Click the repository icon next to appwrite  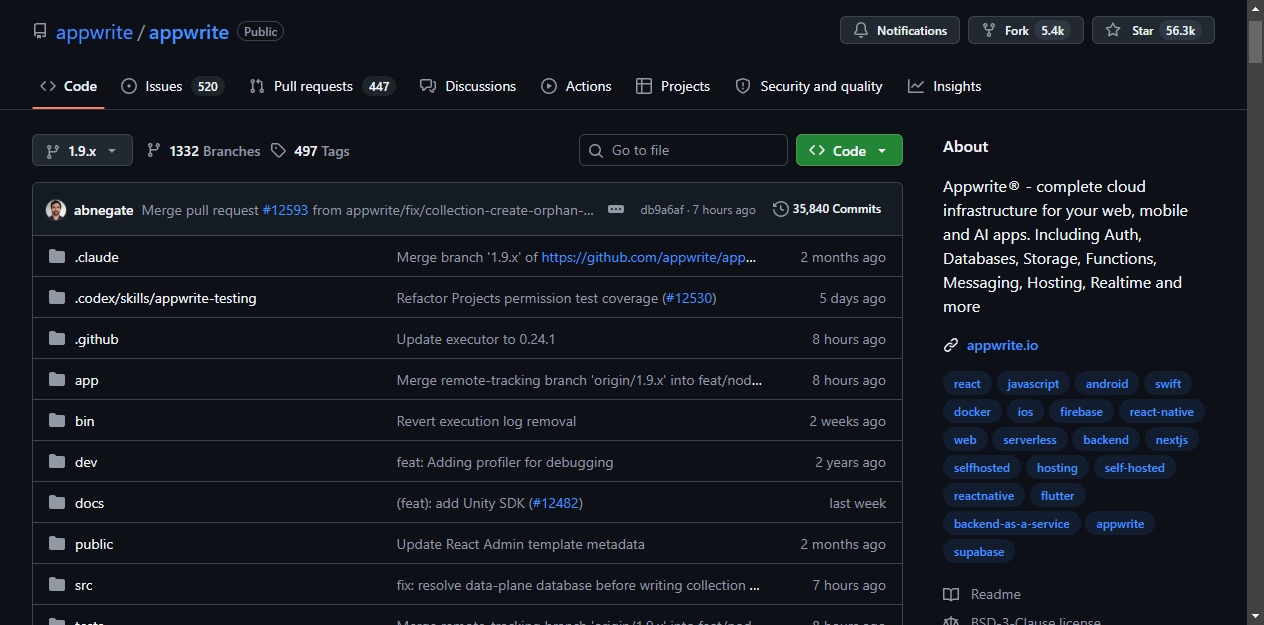[x=40, y=31]
